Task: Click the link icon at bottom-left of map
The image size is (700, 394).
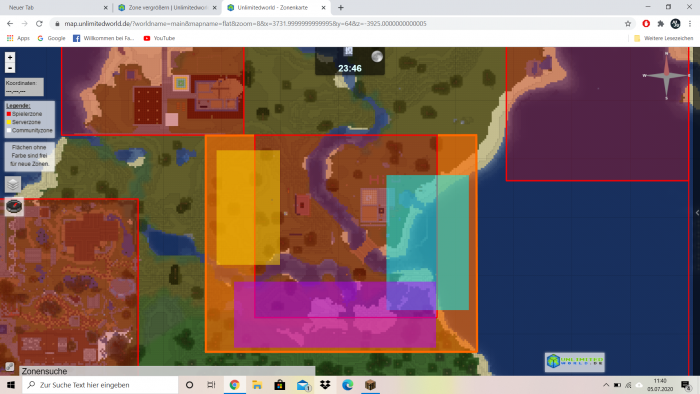Action: coord(9,367)
